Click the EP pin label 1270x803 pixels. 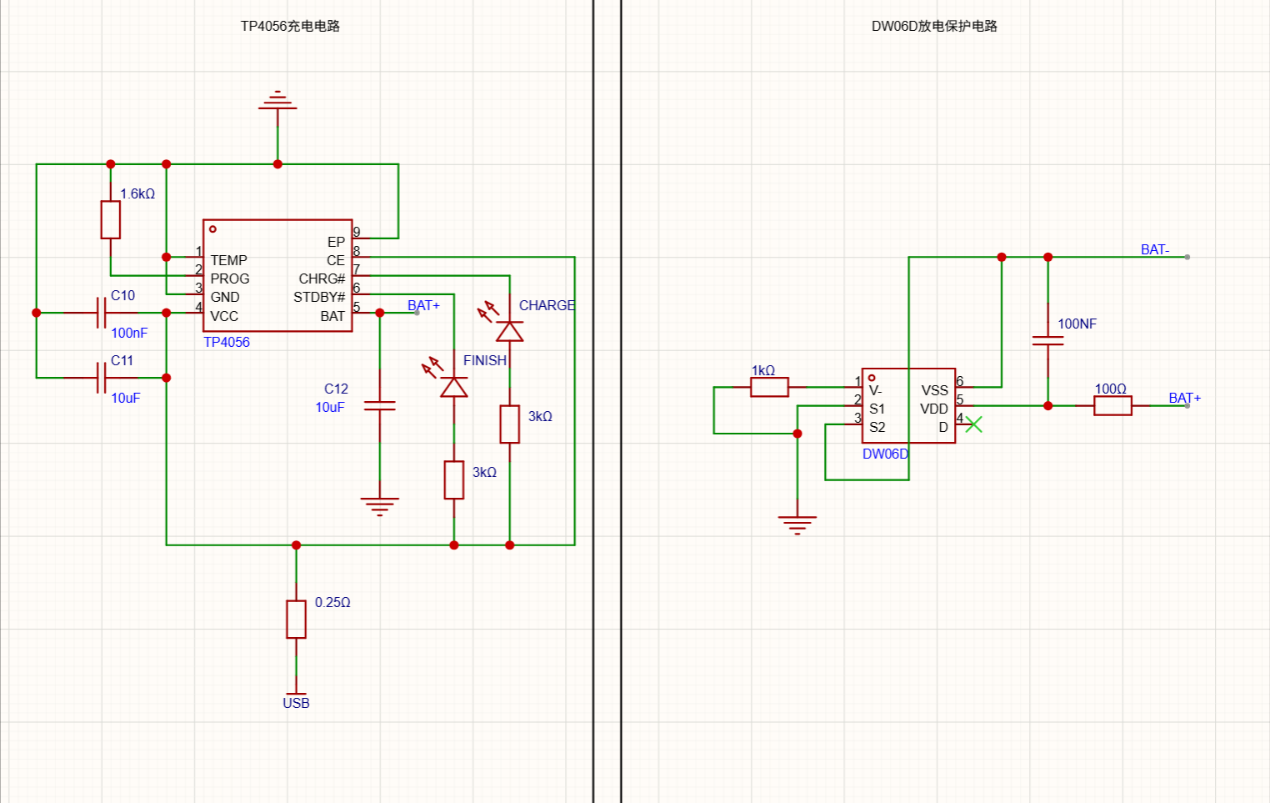tap(336, 242)
